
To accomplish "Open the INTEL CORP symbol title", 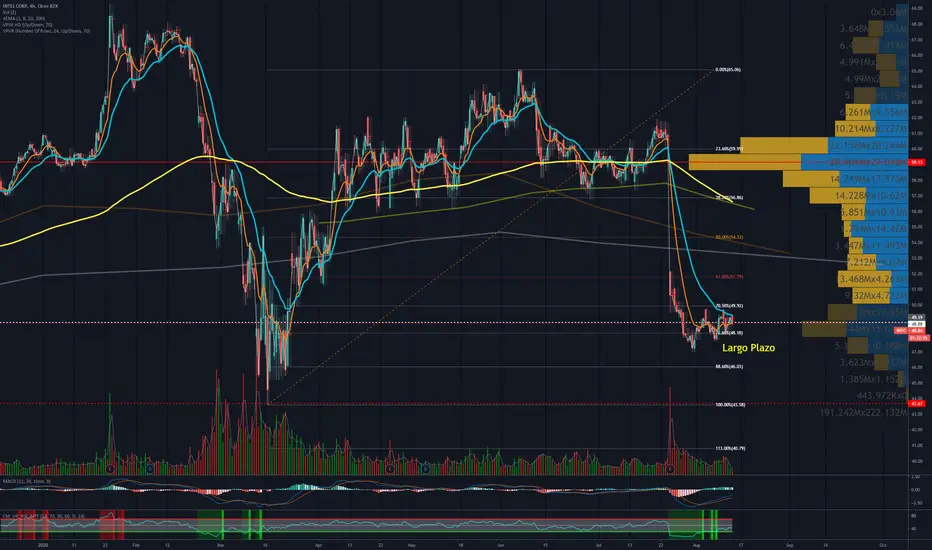I will pyautogui.click(x=29, y=7).
